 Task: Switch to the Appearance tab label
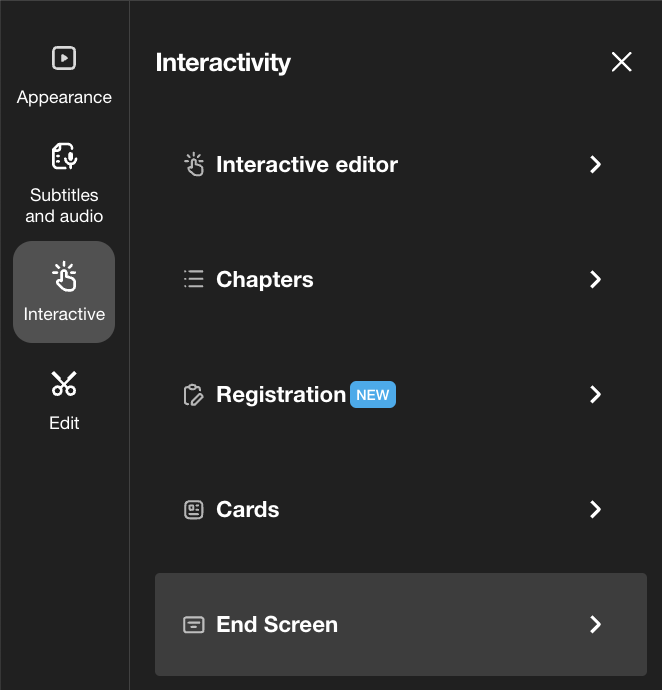[64, 97]
